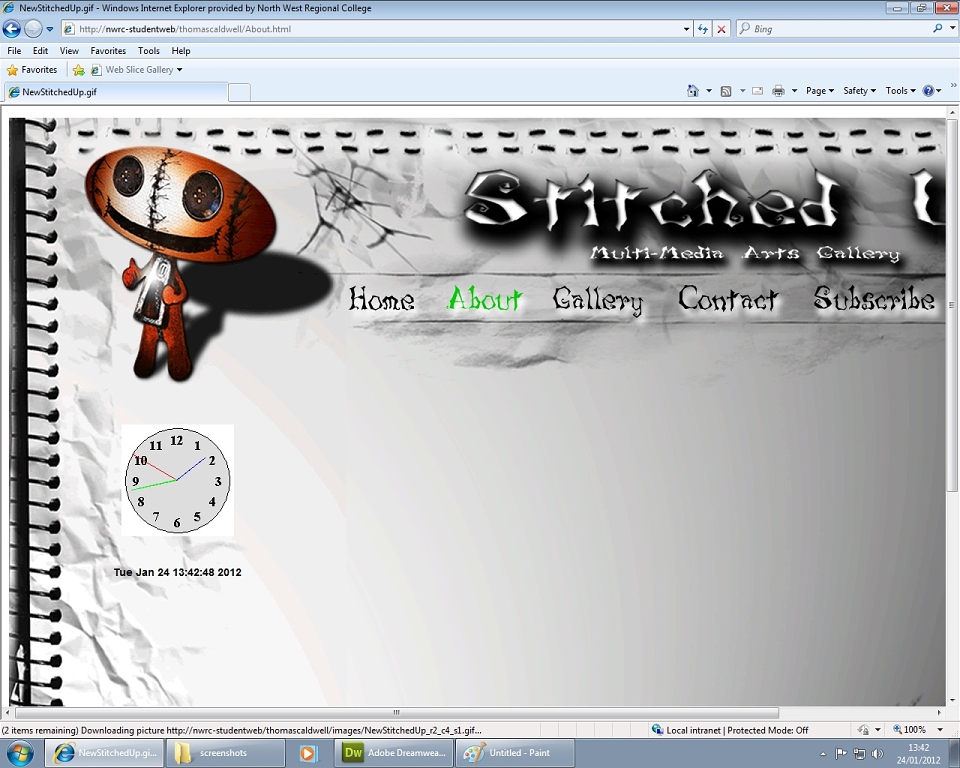The image size is (960, 768).
Task: Click the red Stop loading icon
Action: point(721,29)
